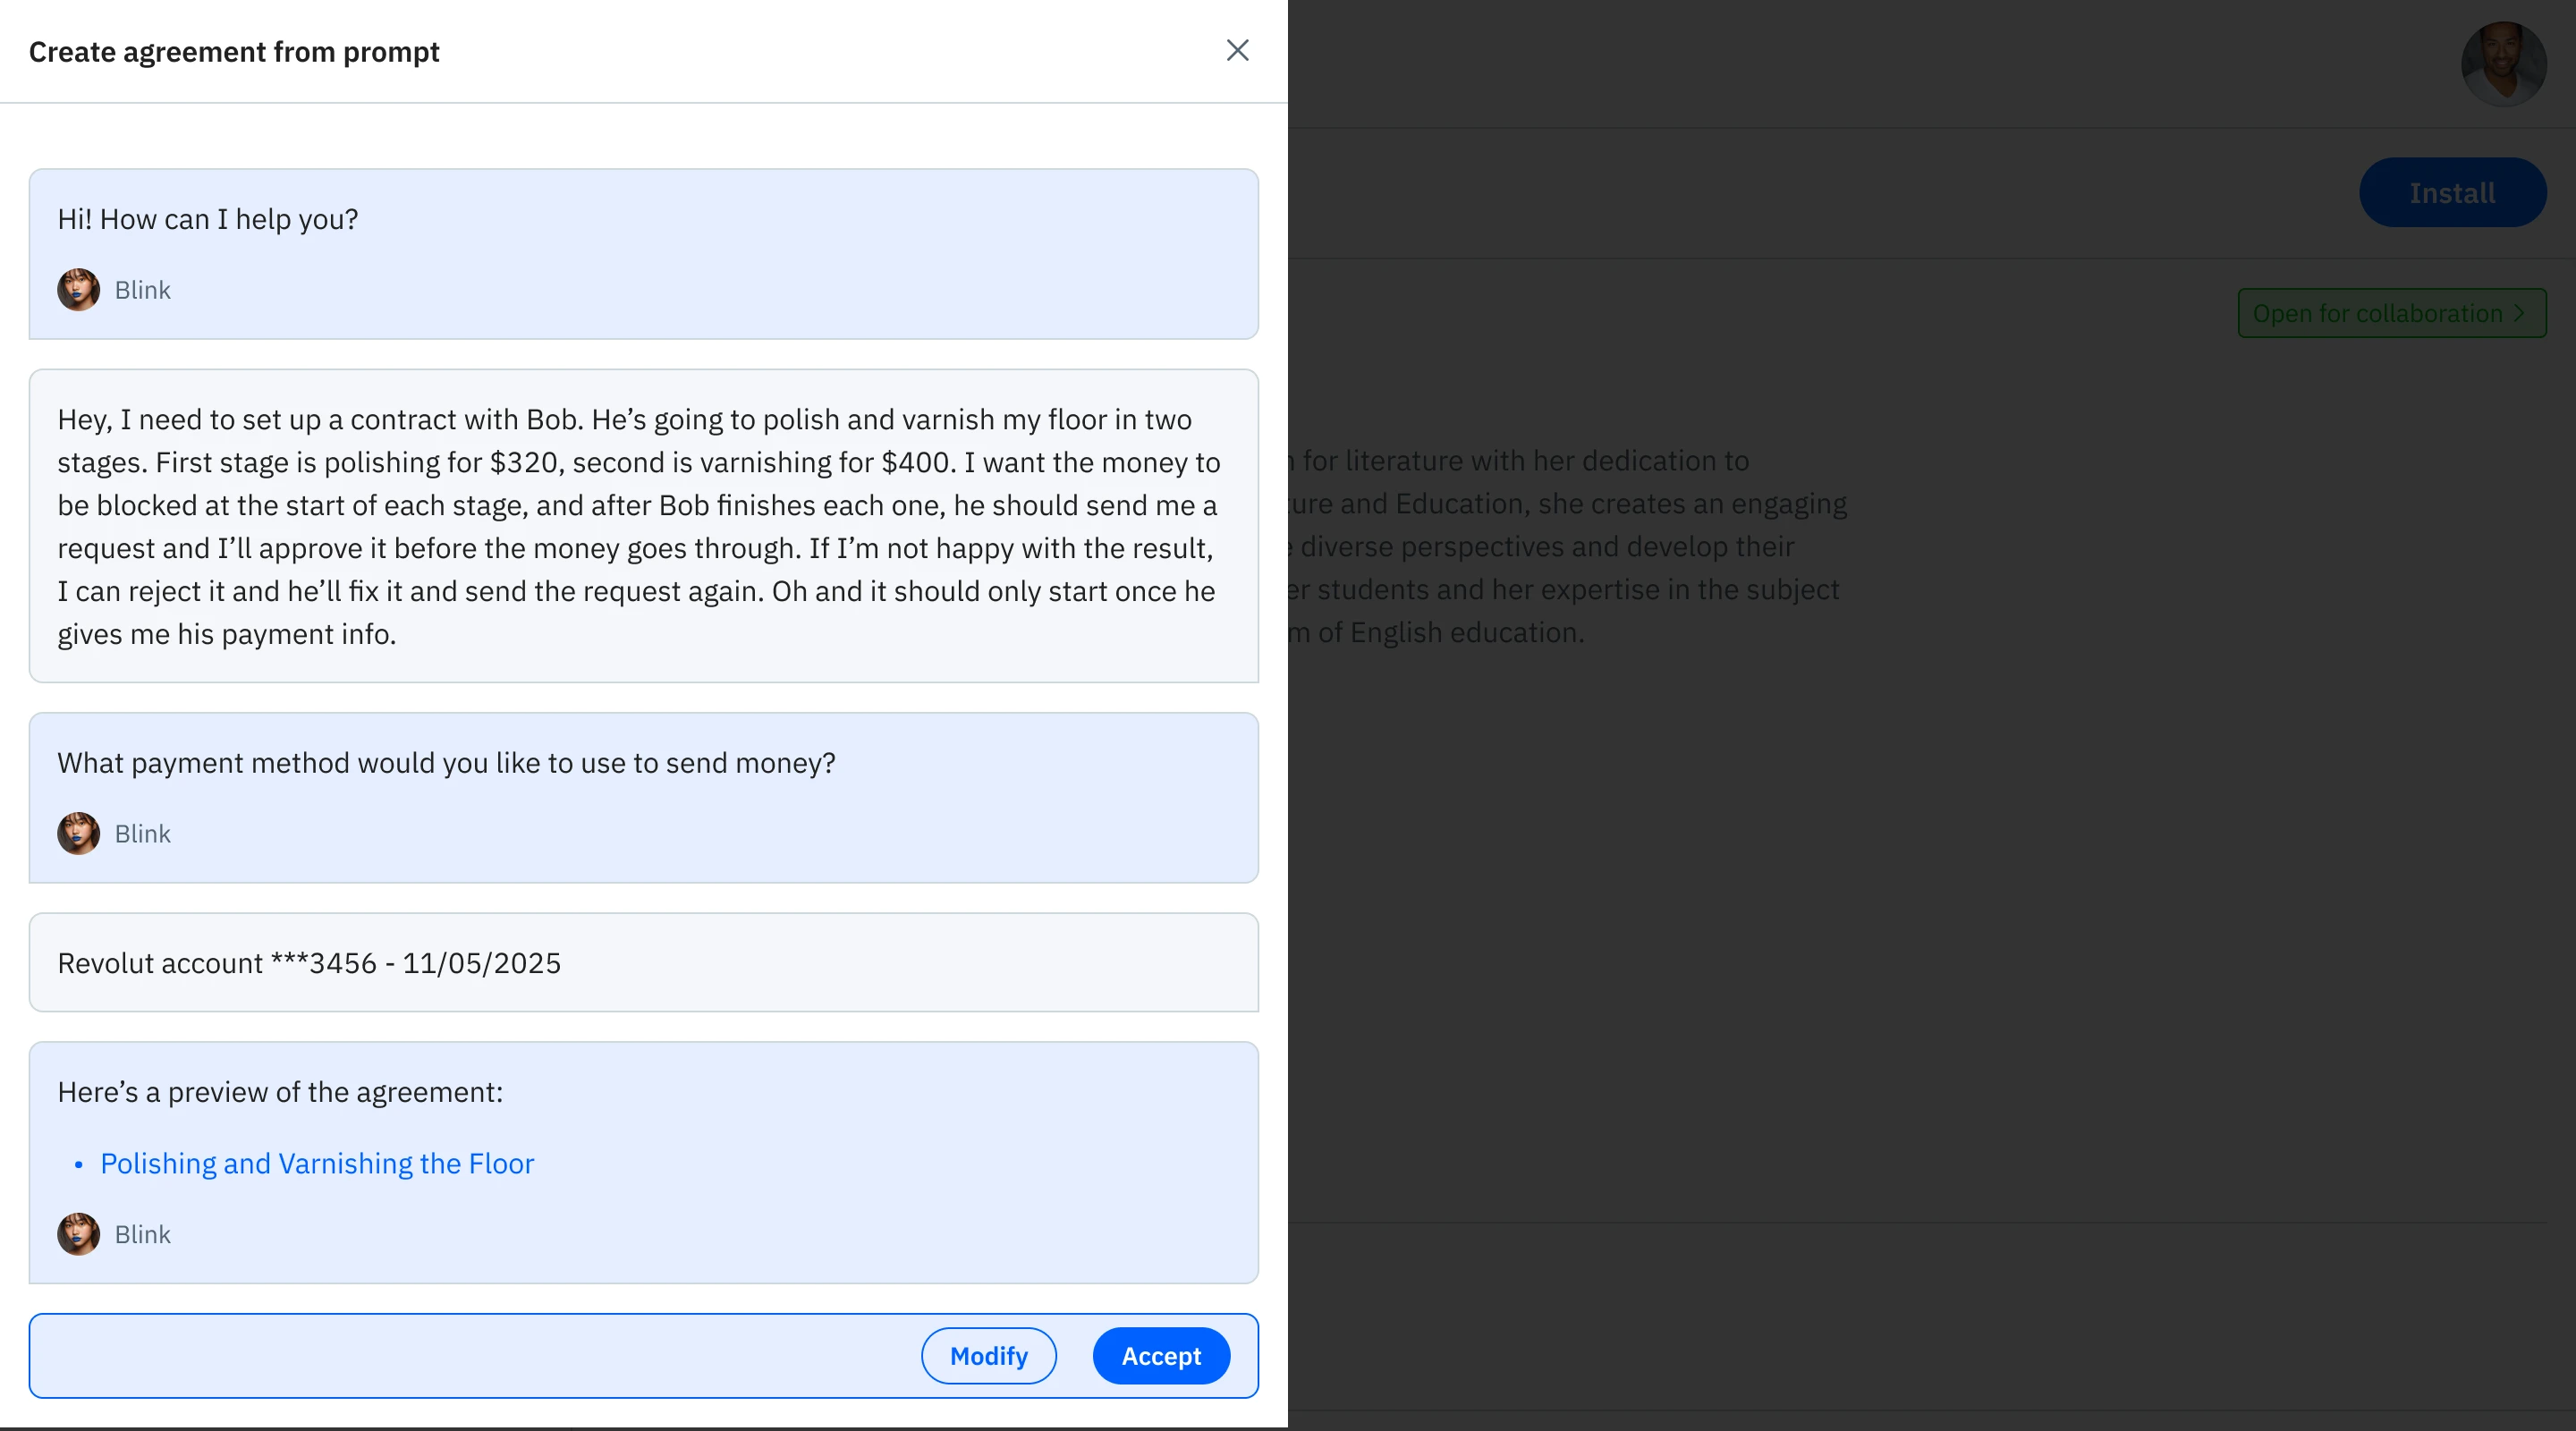The height and width of the screenshot is (1431, 2576).
Task: Click the "Hi! How can I help you?" message
Action: tap(208, 219)
